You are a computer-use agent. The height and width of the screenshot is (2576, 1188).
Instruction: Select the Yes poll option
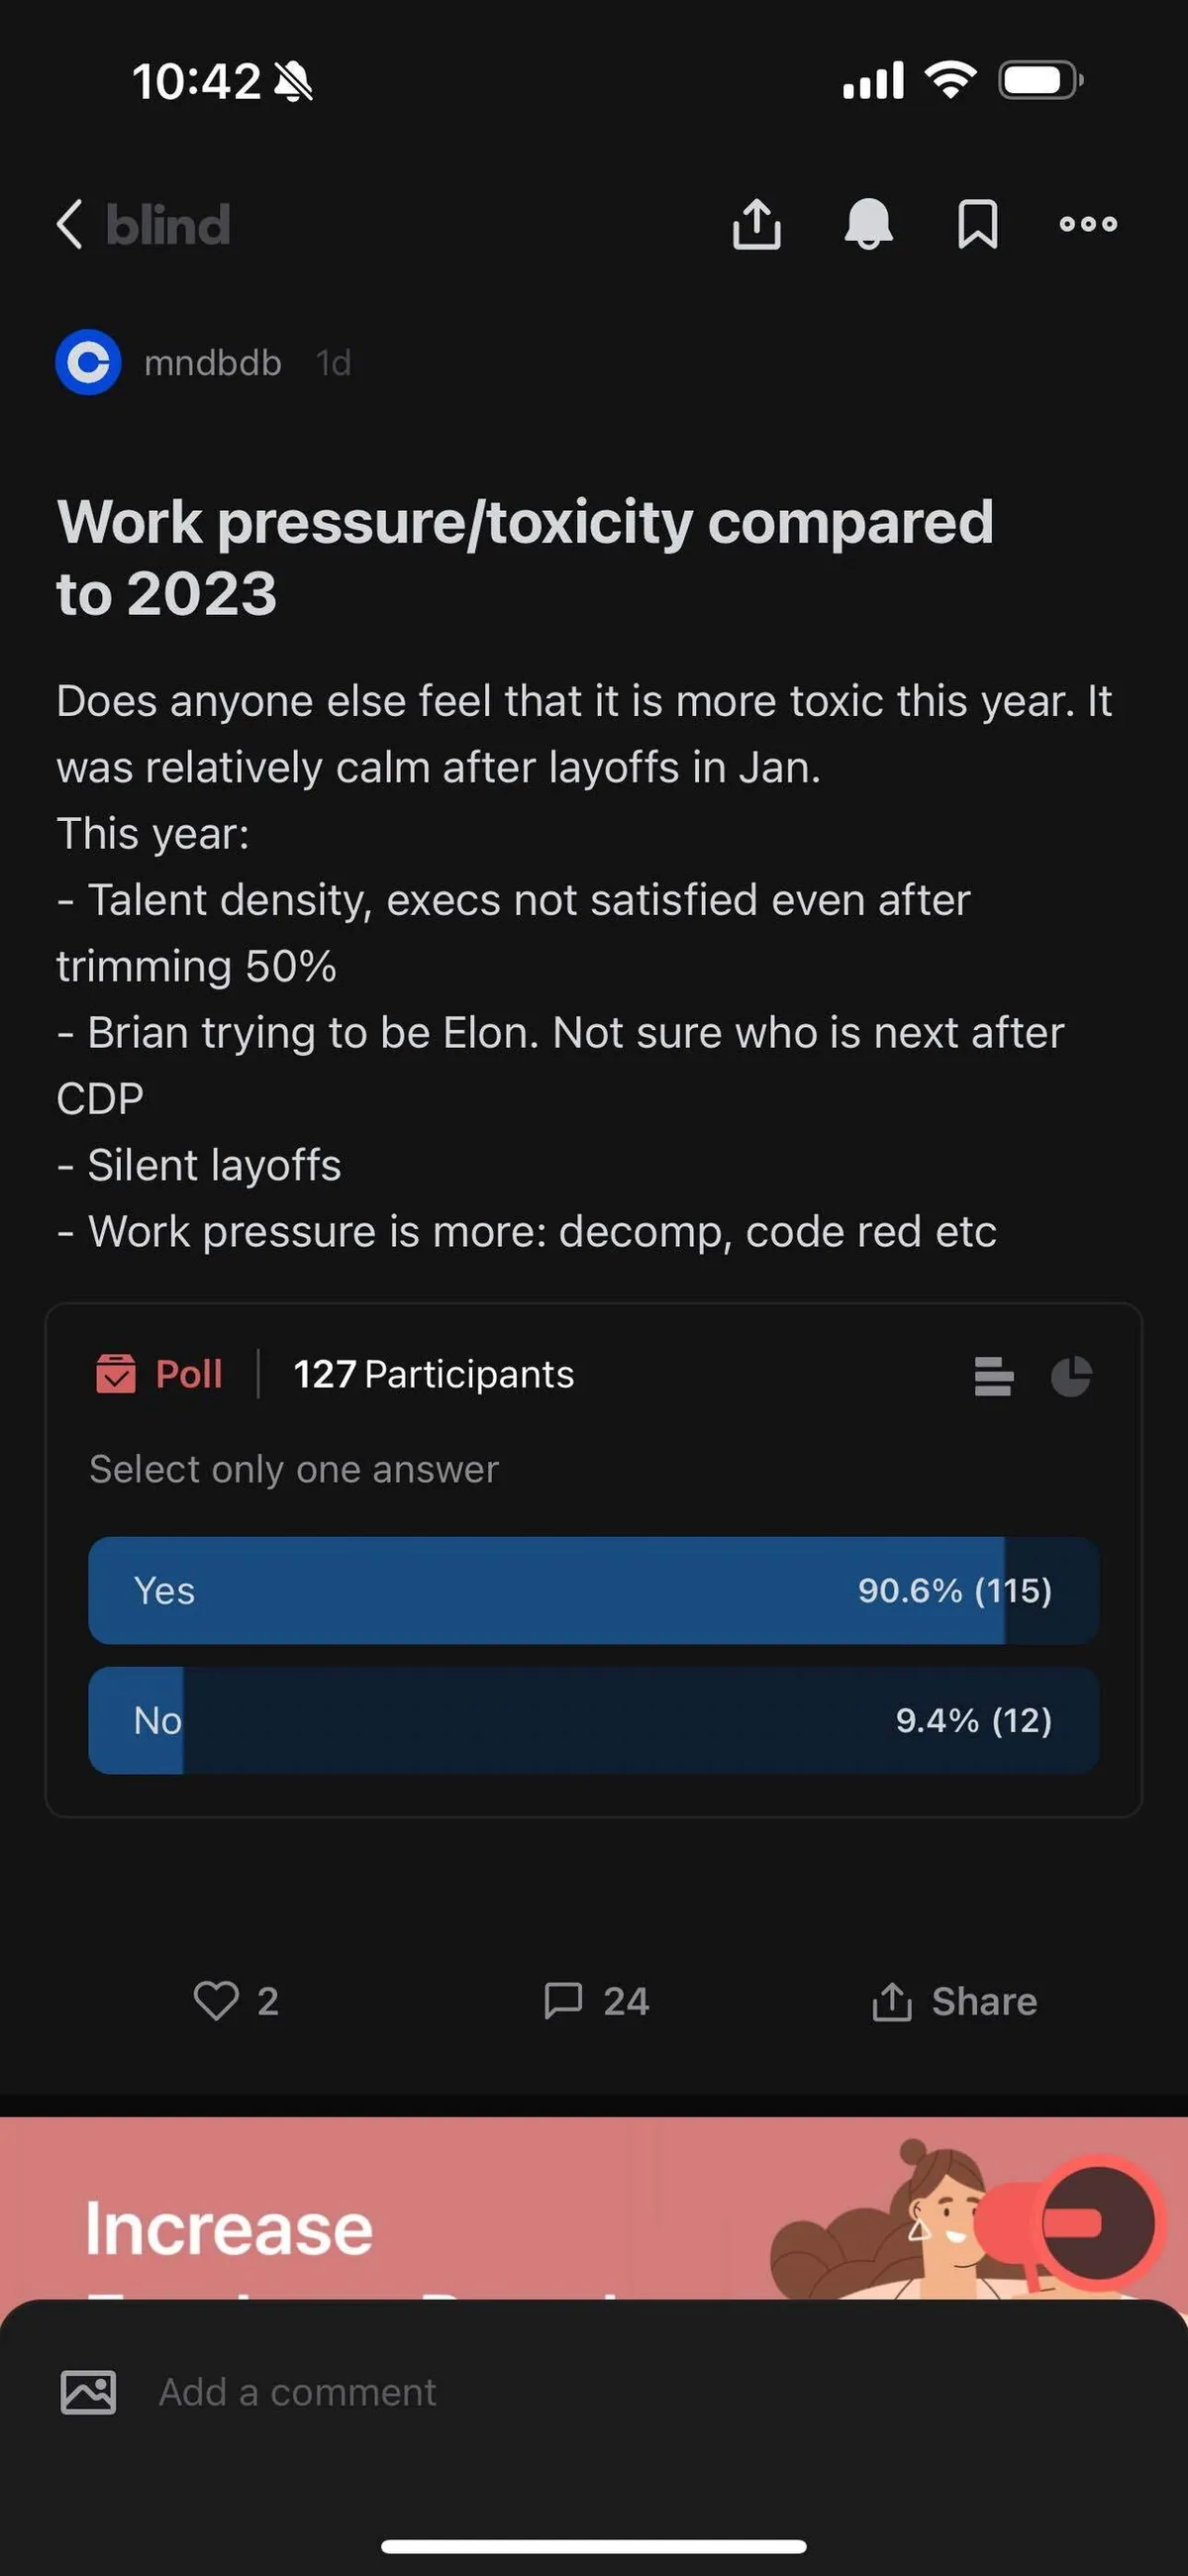pos(593,1590)
